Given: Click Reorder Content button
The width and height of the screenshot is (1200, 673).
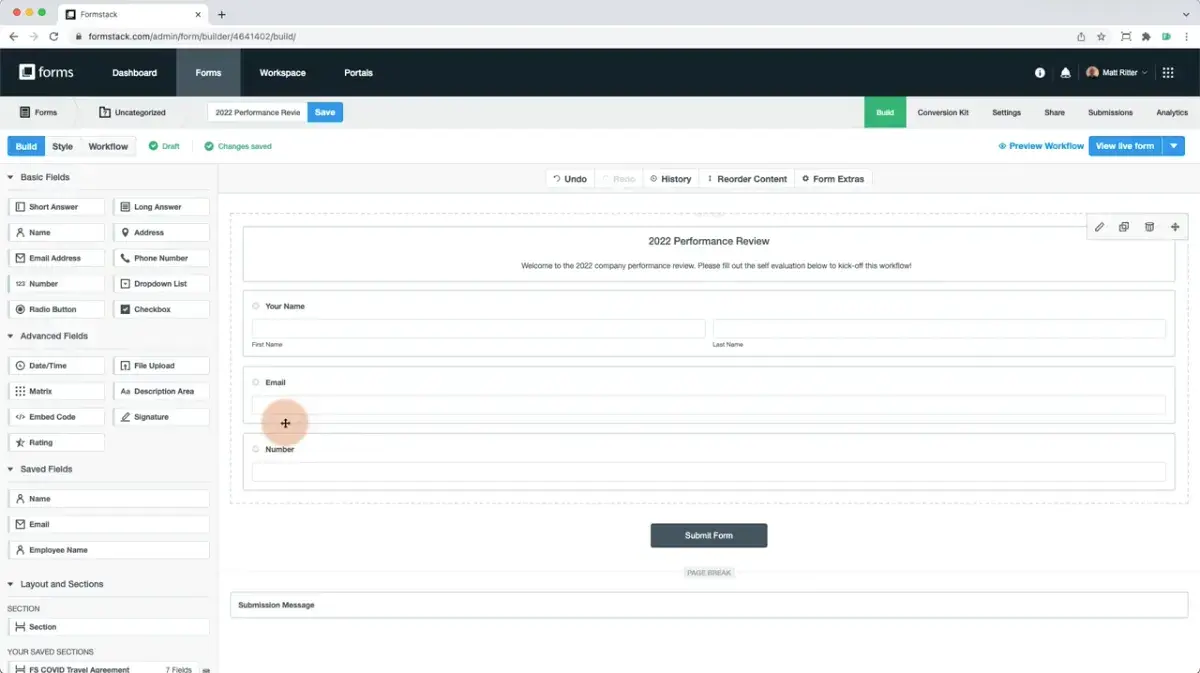Looking at the screenshot, I should [x=747, y=179].
